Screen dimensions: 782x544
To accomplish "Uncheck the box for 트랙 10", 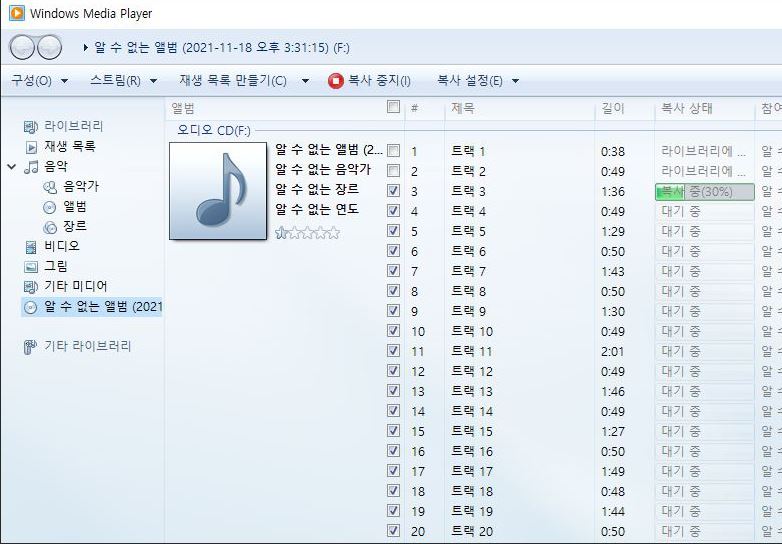I will (x=393, y=331).
